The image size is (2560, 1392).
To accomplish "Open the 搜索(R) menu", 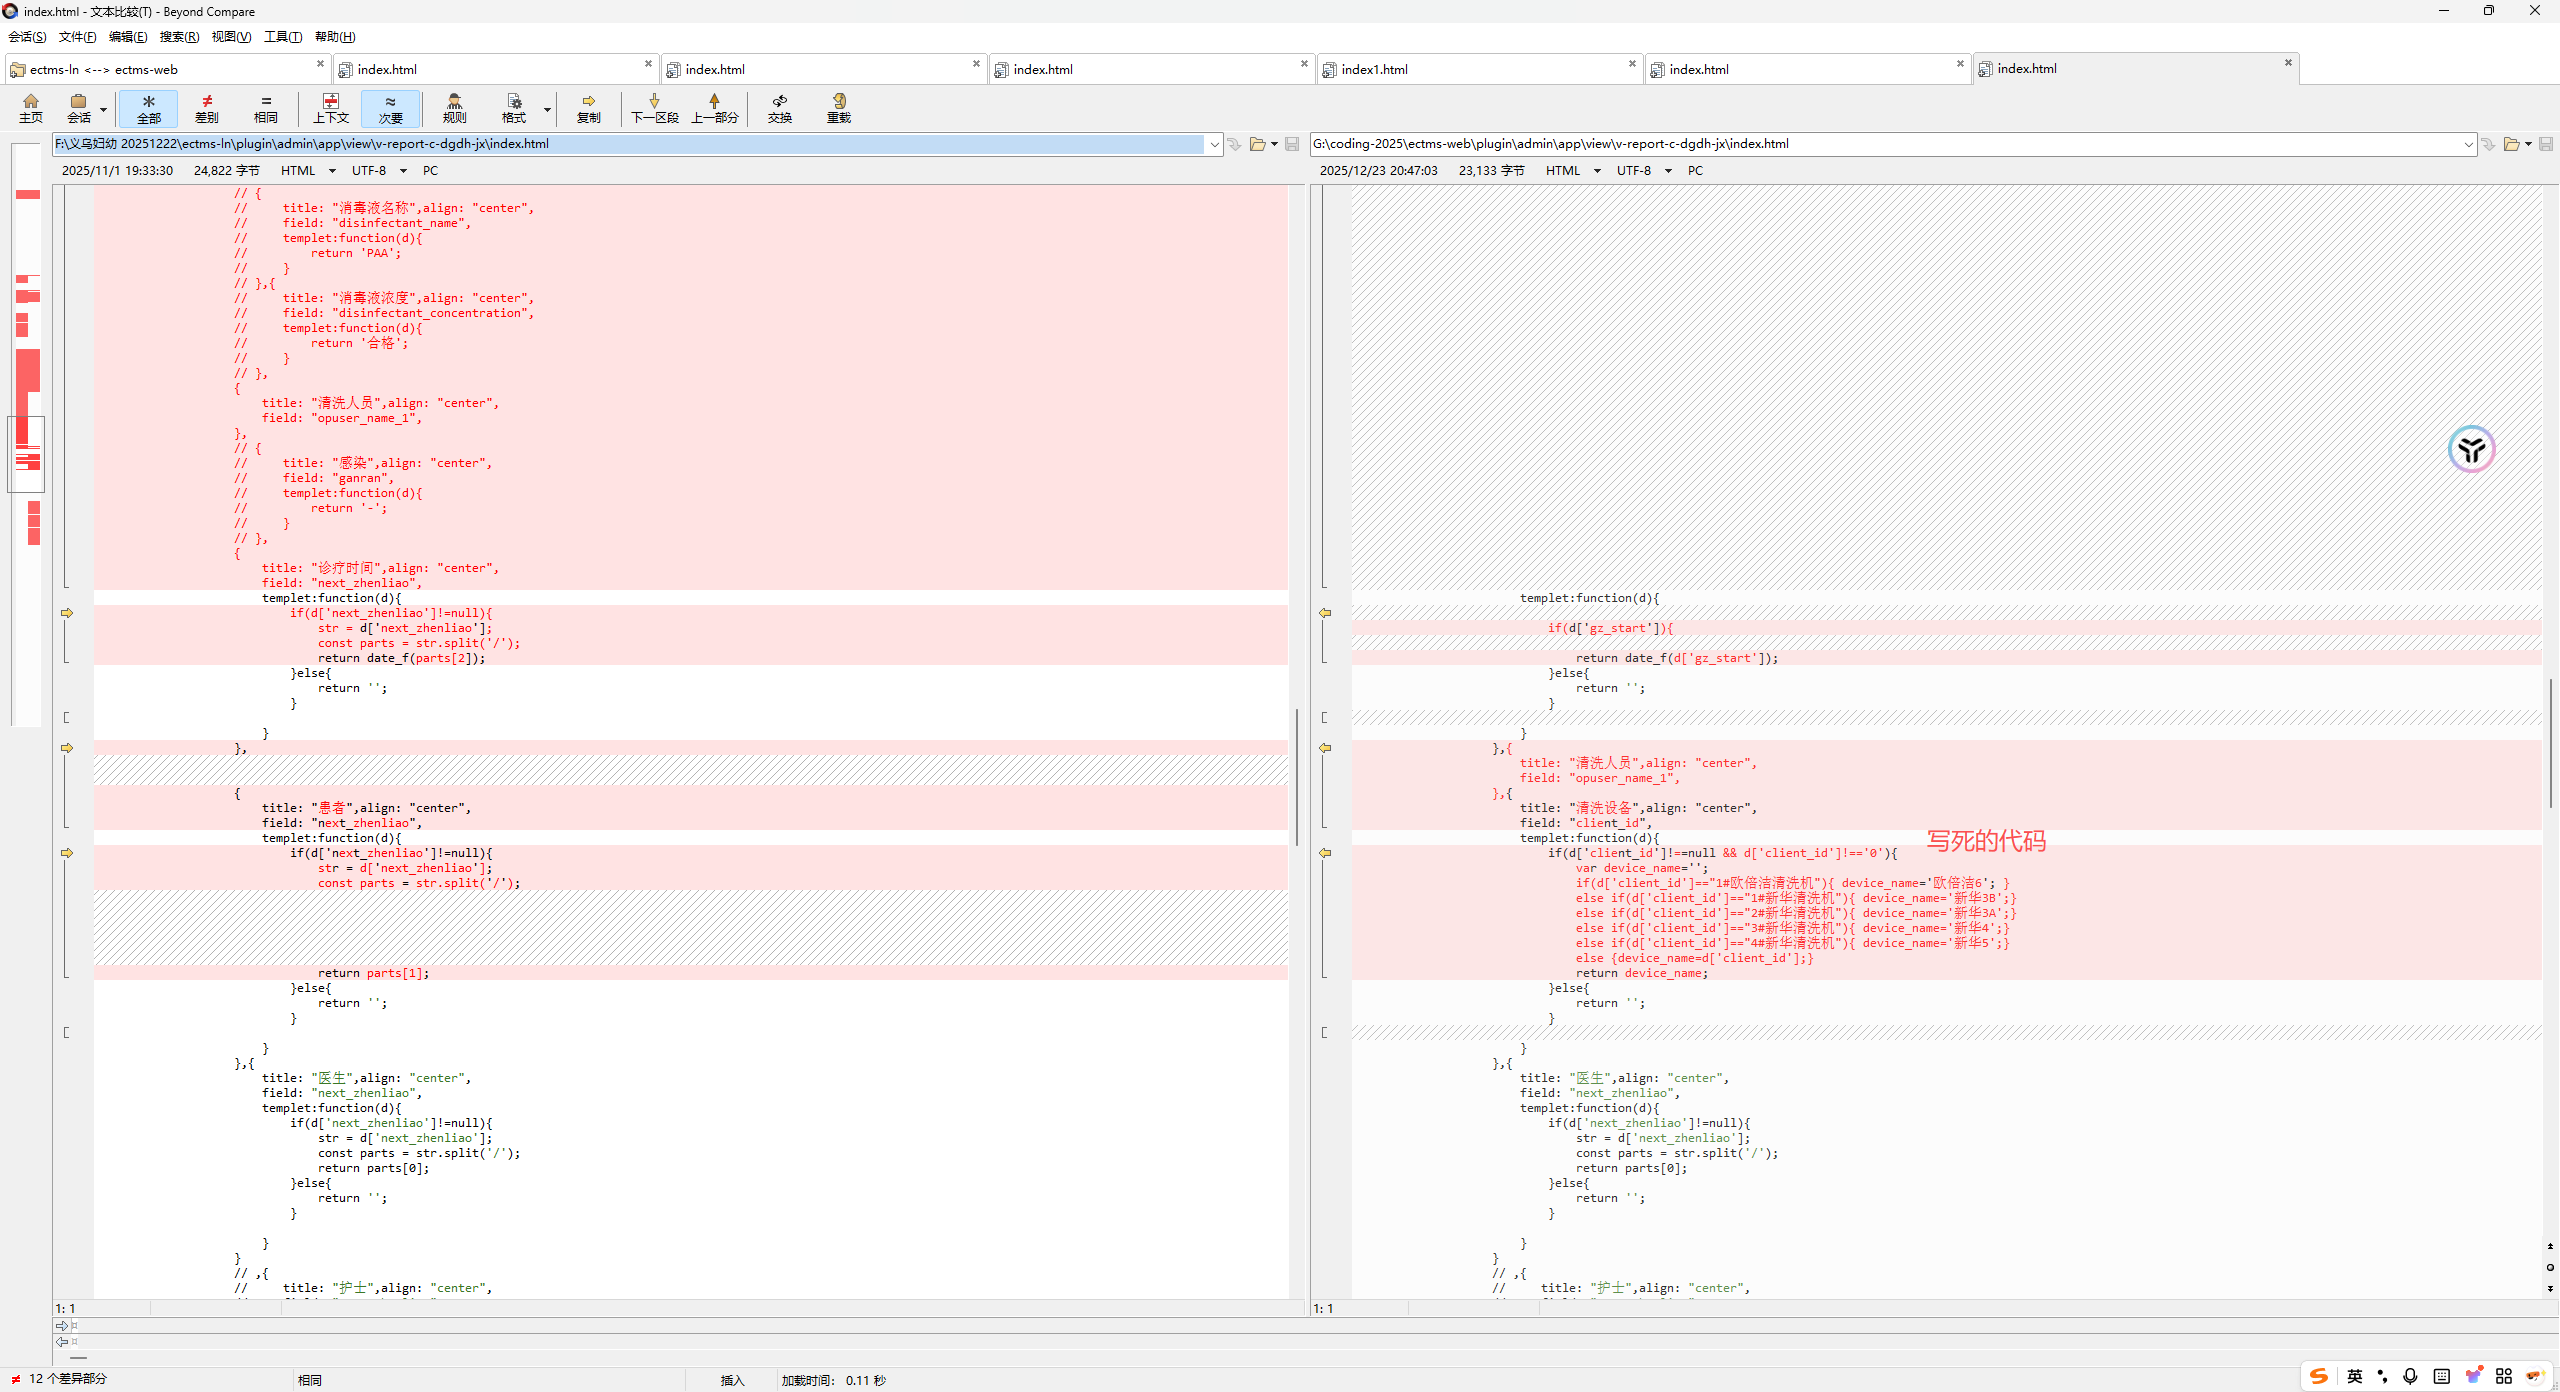I will pos(179,37).
